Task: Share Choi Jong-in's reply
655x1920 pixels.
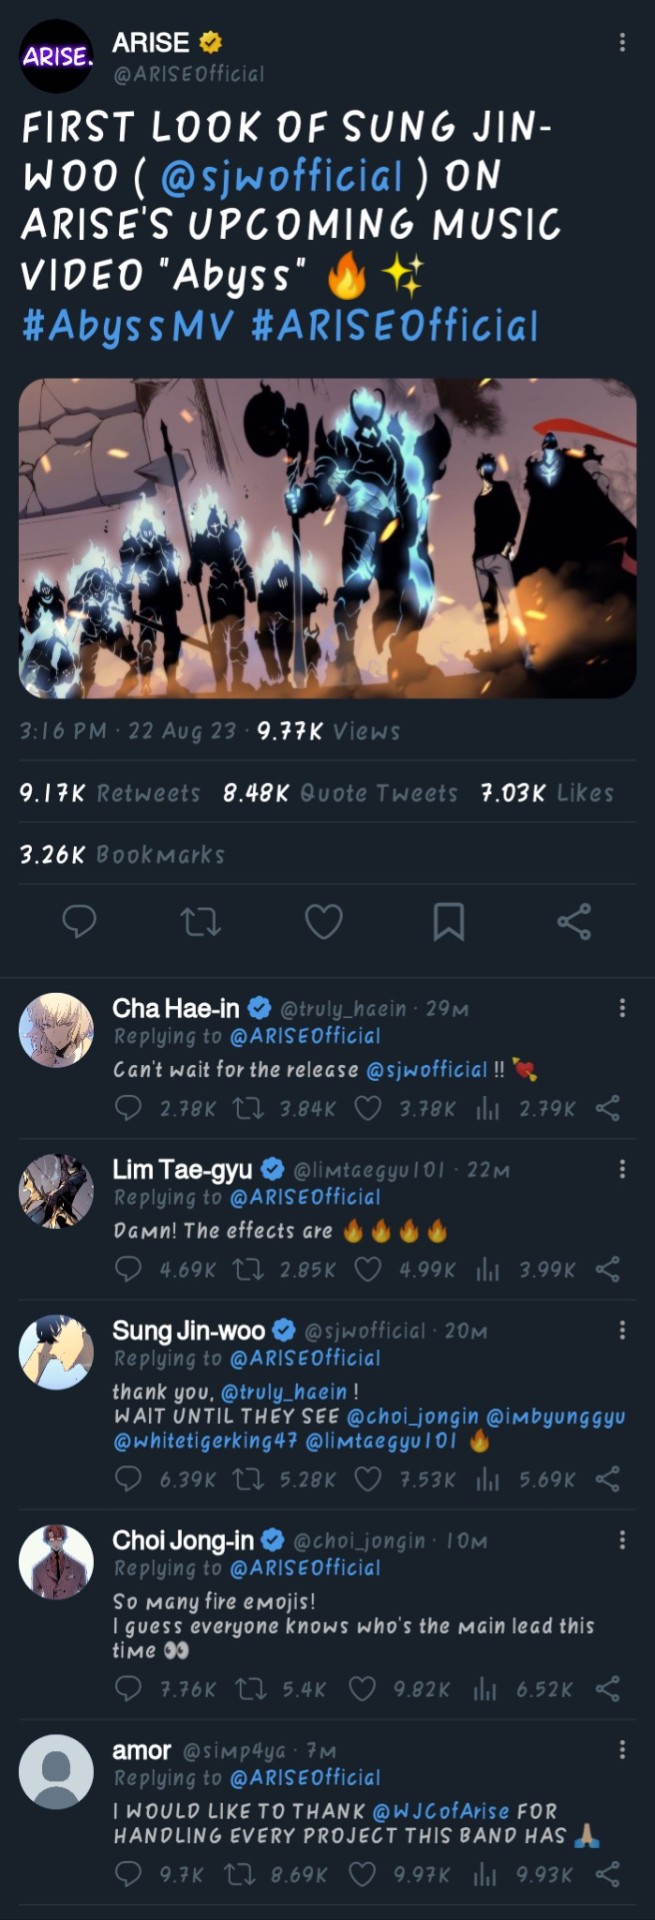Action: point(607,1689)
